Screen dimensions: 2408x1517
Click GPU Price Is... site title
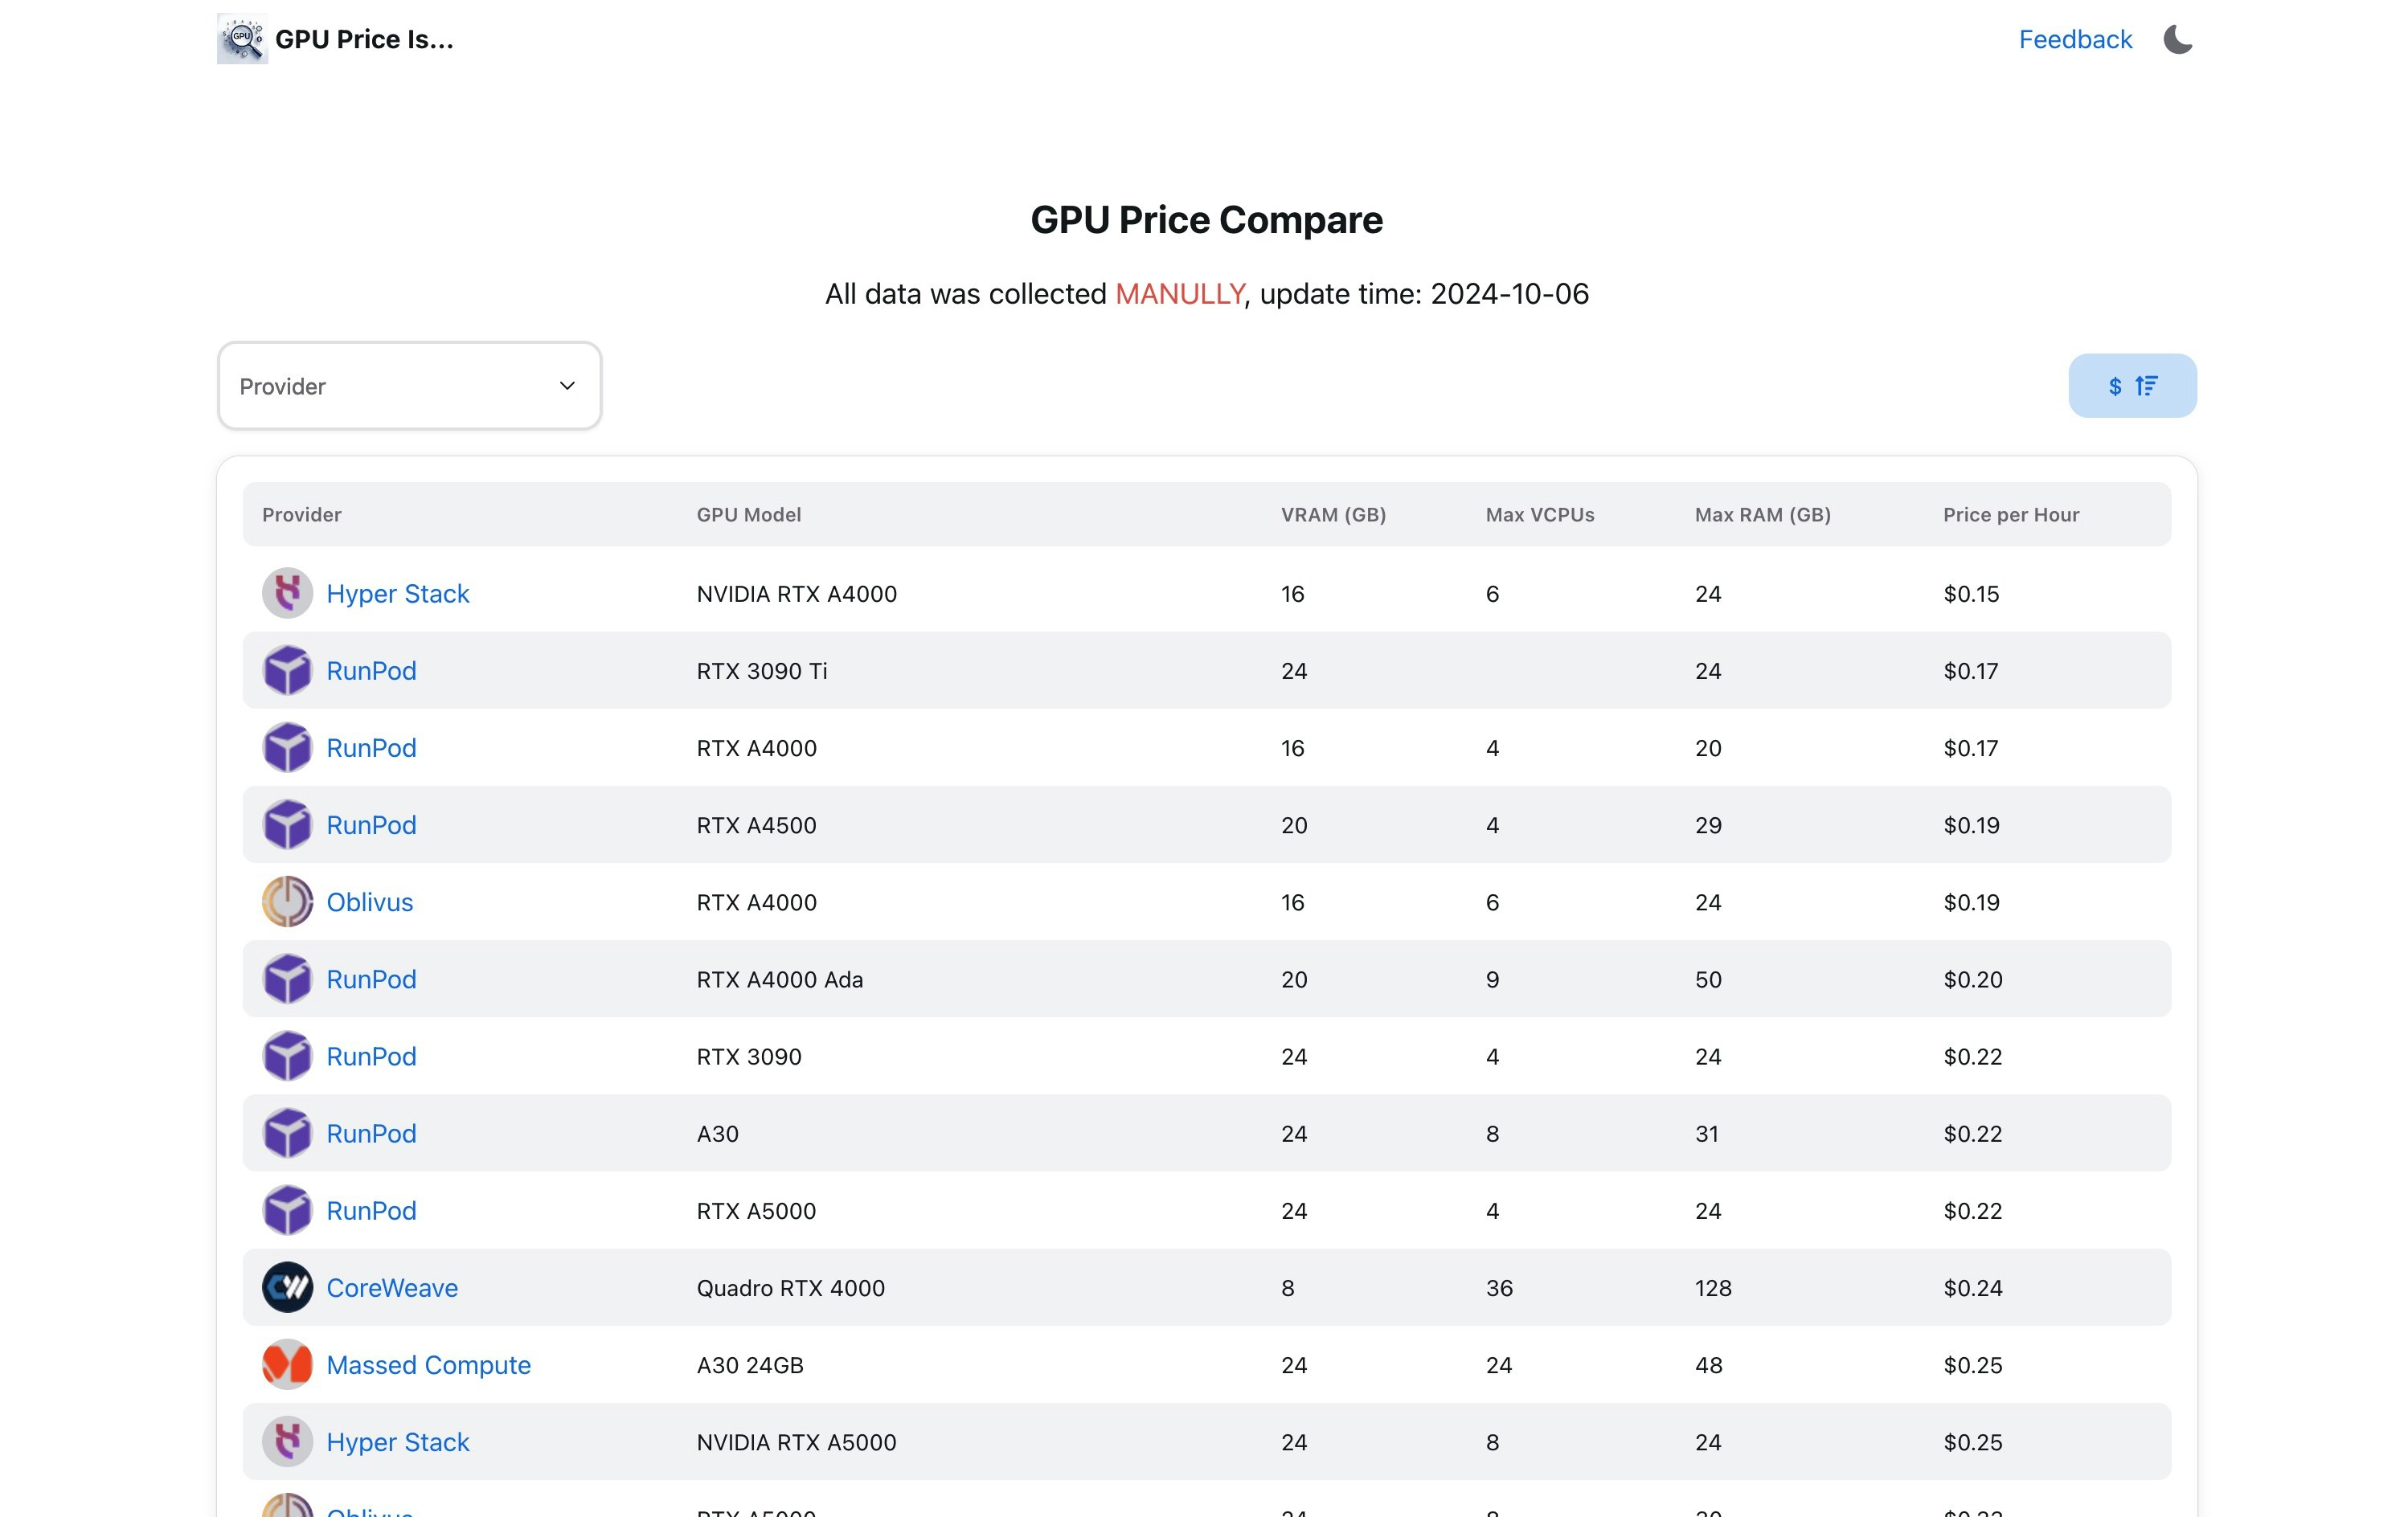coord(364,39)
